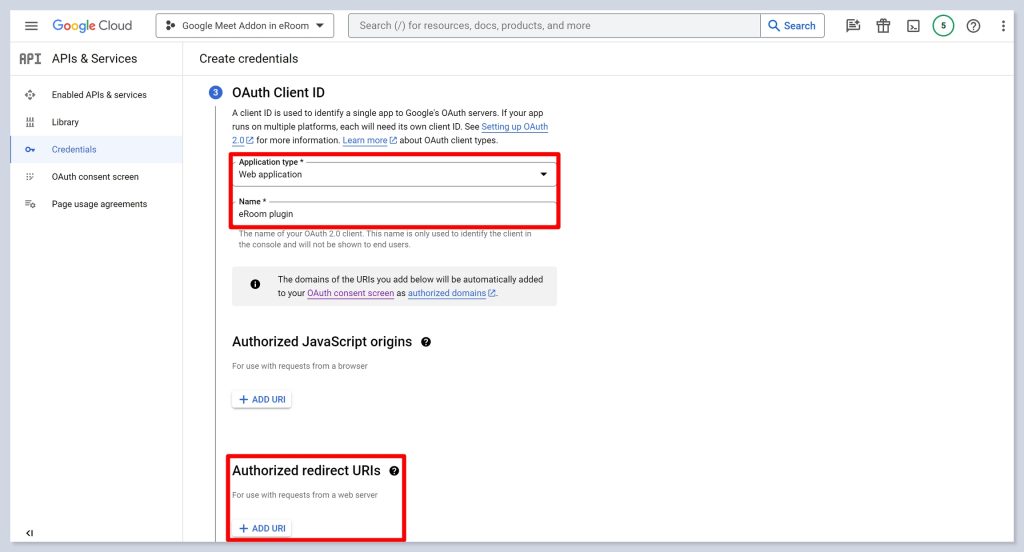Open the help question mark icon
This screenshot has height=552, width=1024.
tap(974, 26)
